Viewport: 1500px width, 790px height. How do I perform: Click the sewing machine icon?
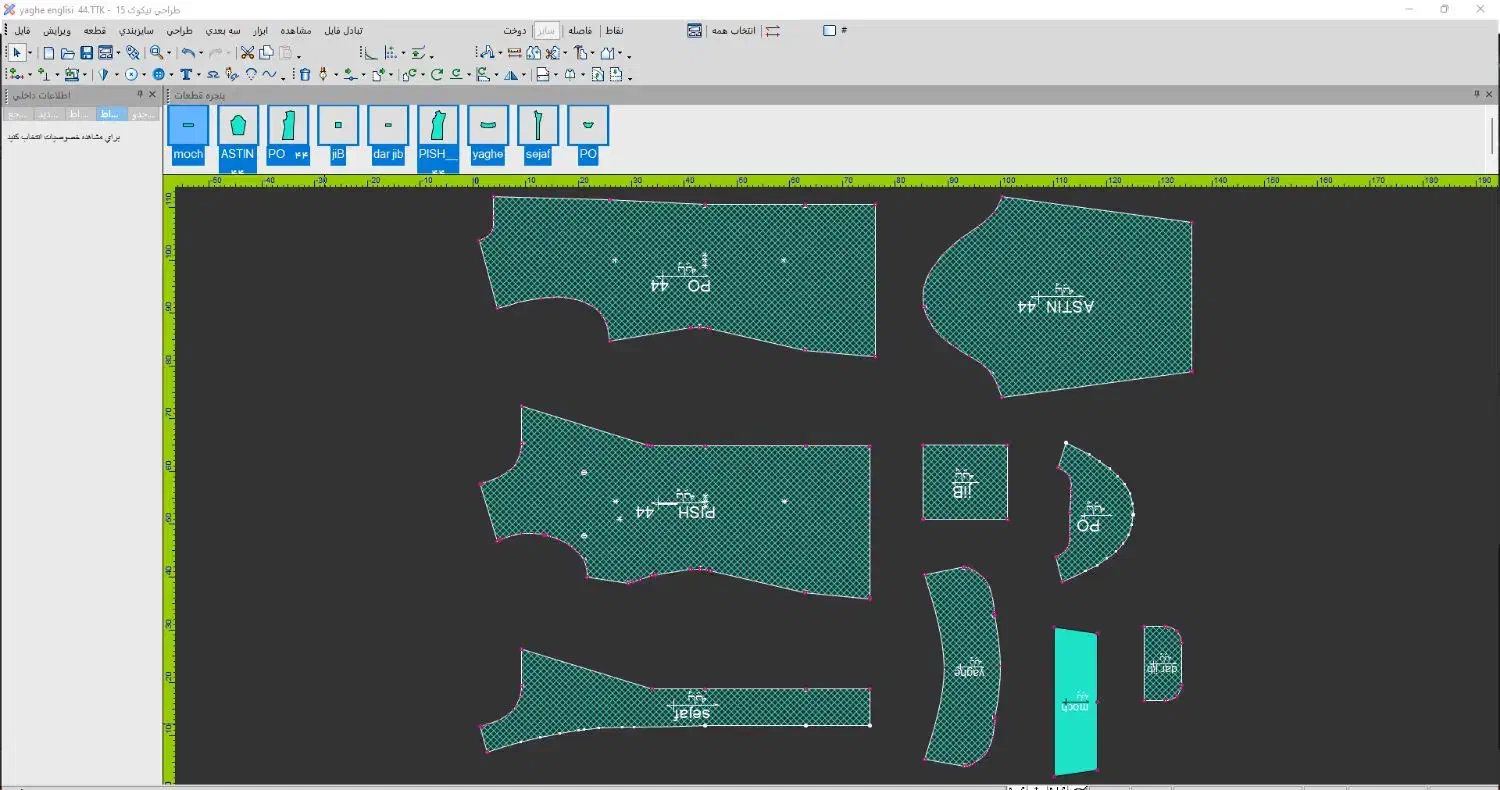tap(71, 74)
